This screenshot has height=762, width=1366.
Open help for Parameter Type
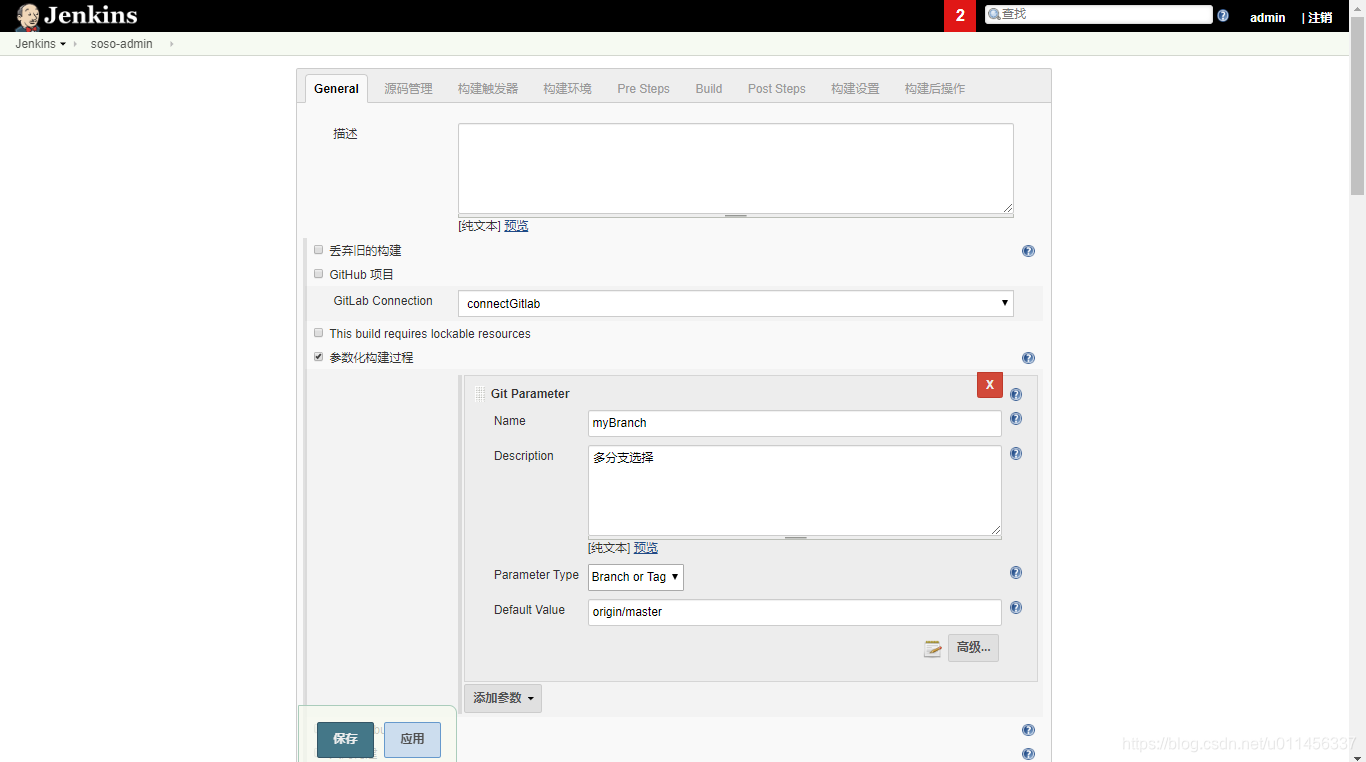1016,573
